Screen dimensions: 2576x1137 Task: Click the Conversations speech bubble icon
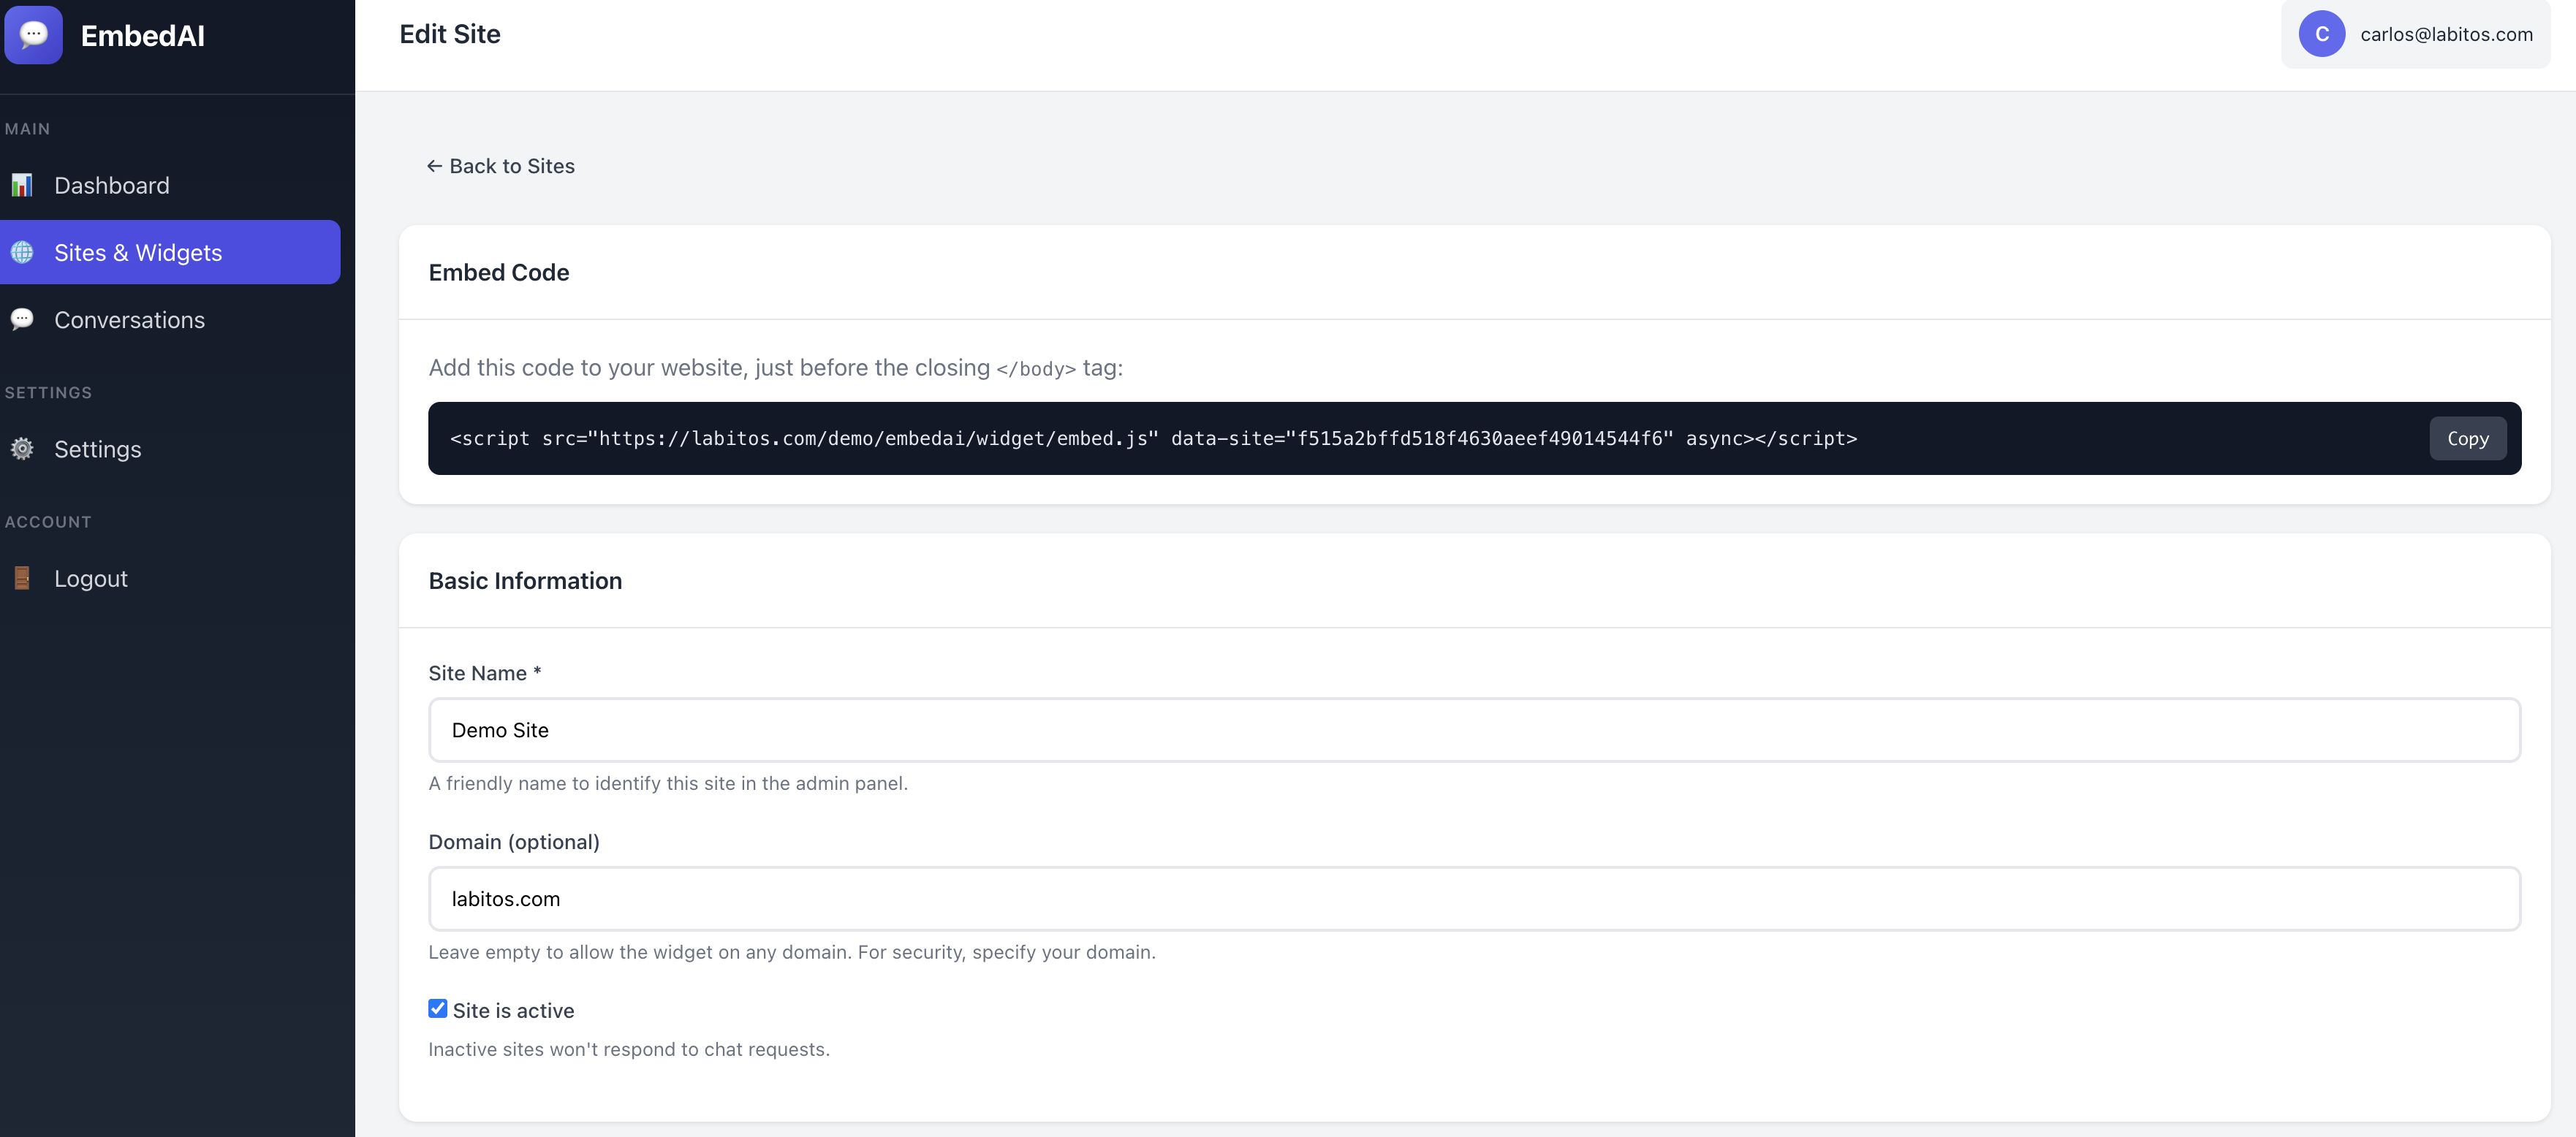point(22,319)
